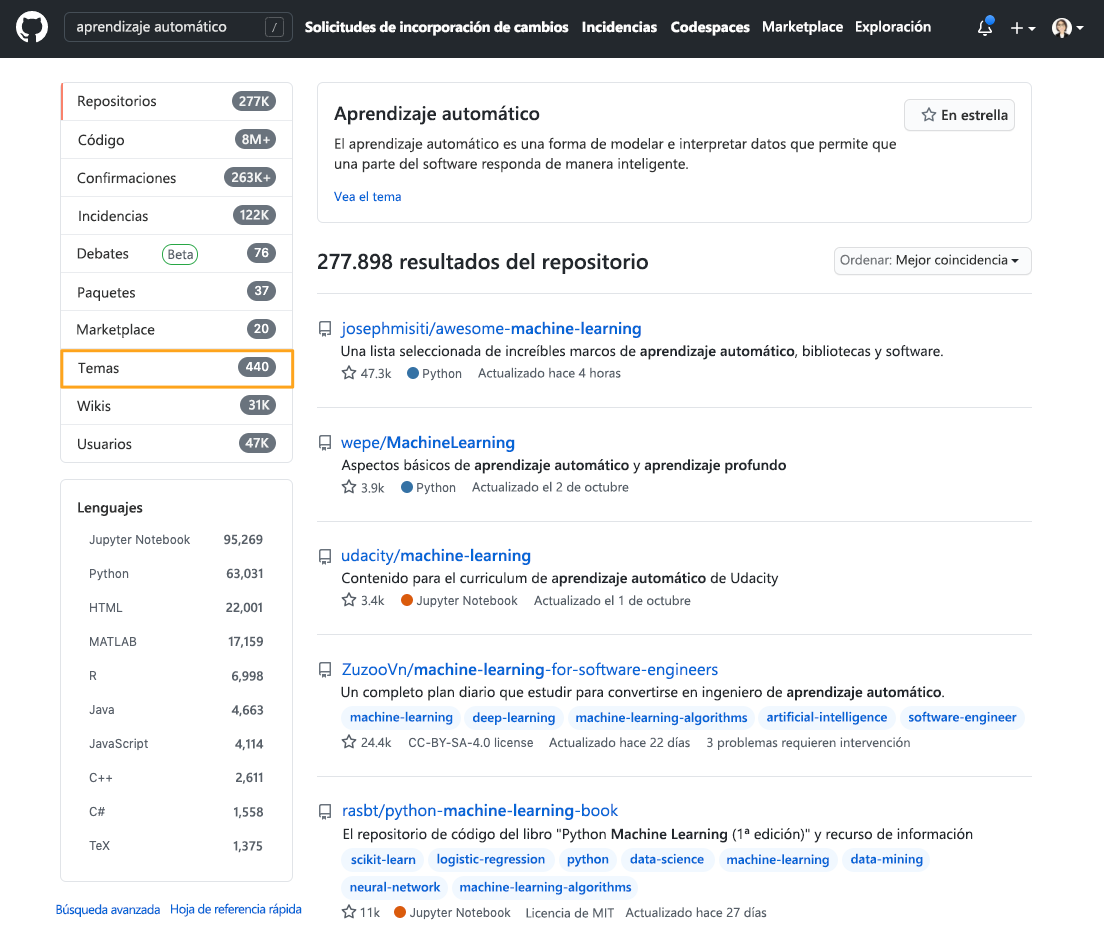Filter by MATLAB language
This screenshot has height=944, width=1104.
(x=176, y=642)
